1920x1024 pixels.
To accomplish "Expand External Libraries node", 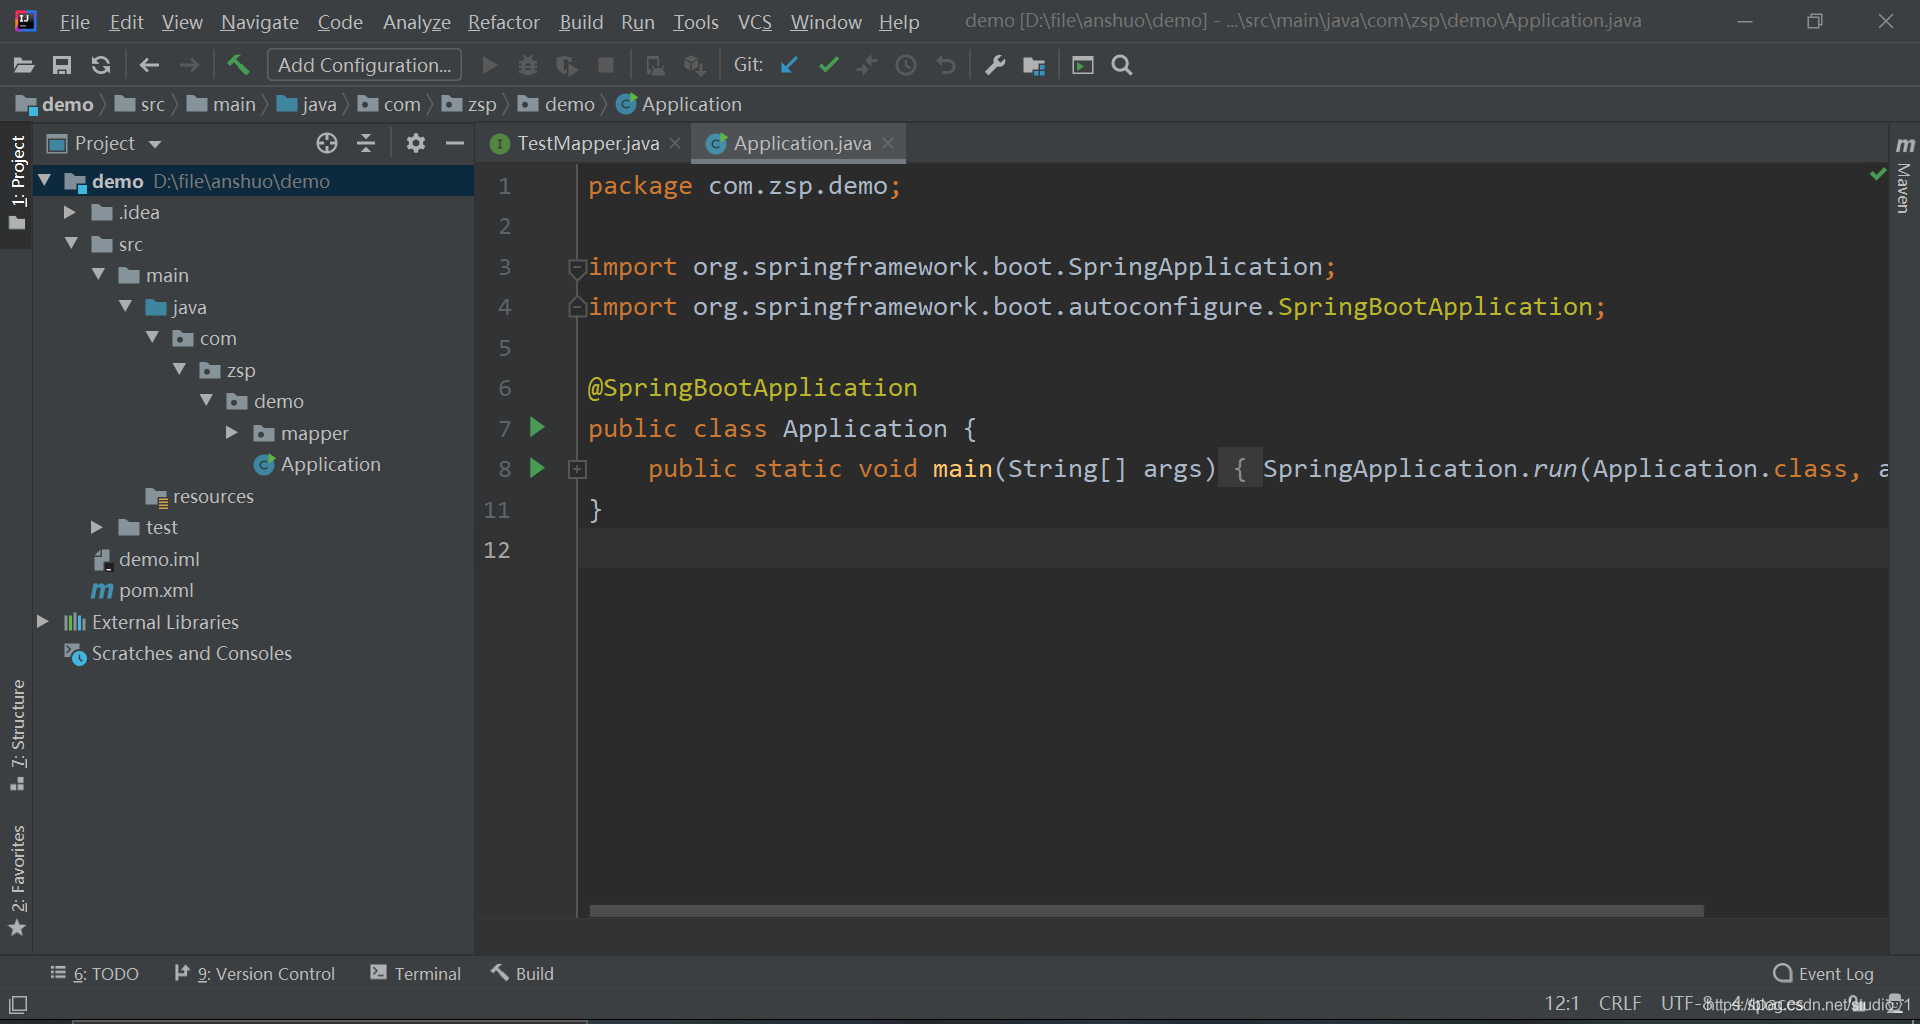I will pyautogui.click(x=43, y=622).
